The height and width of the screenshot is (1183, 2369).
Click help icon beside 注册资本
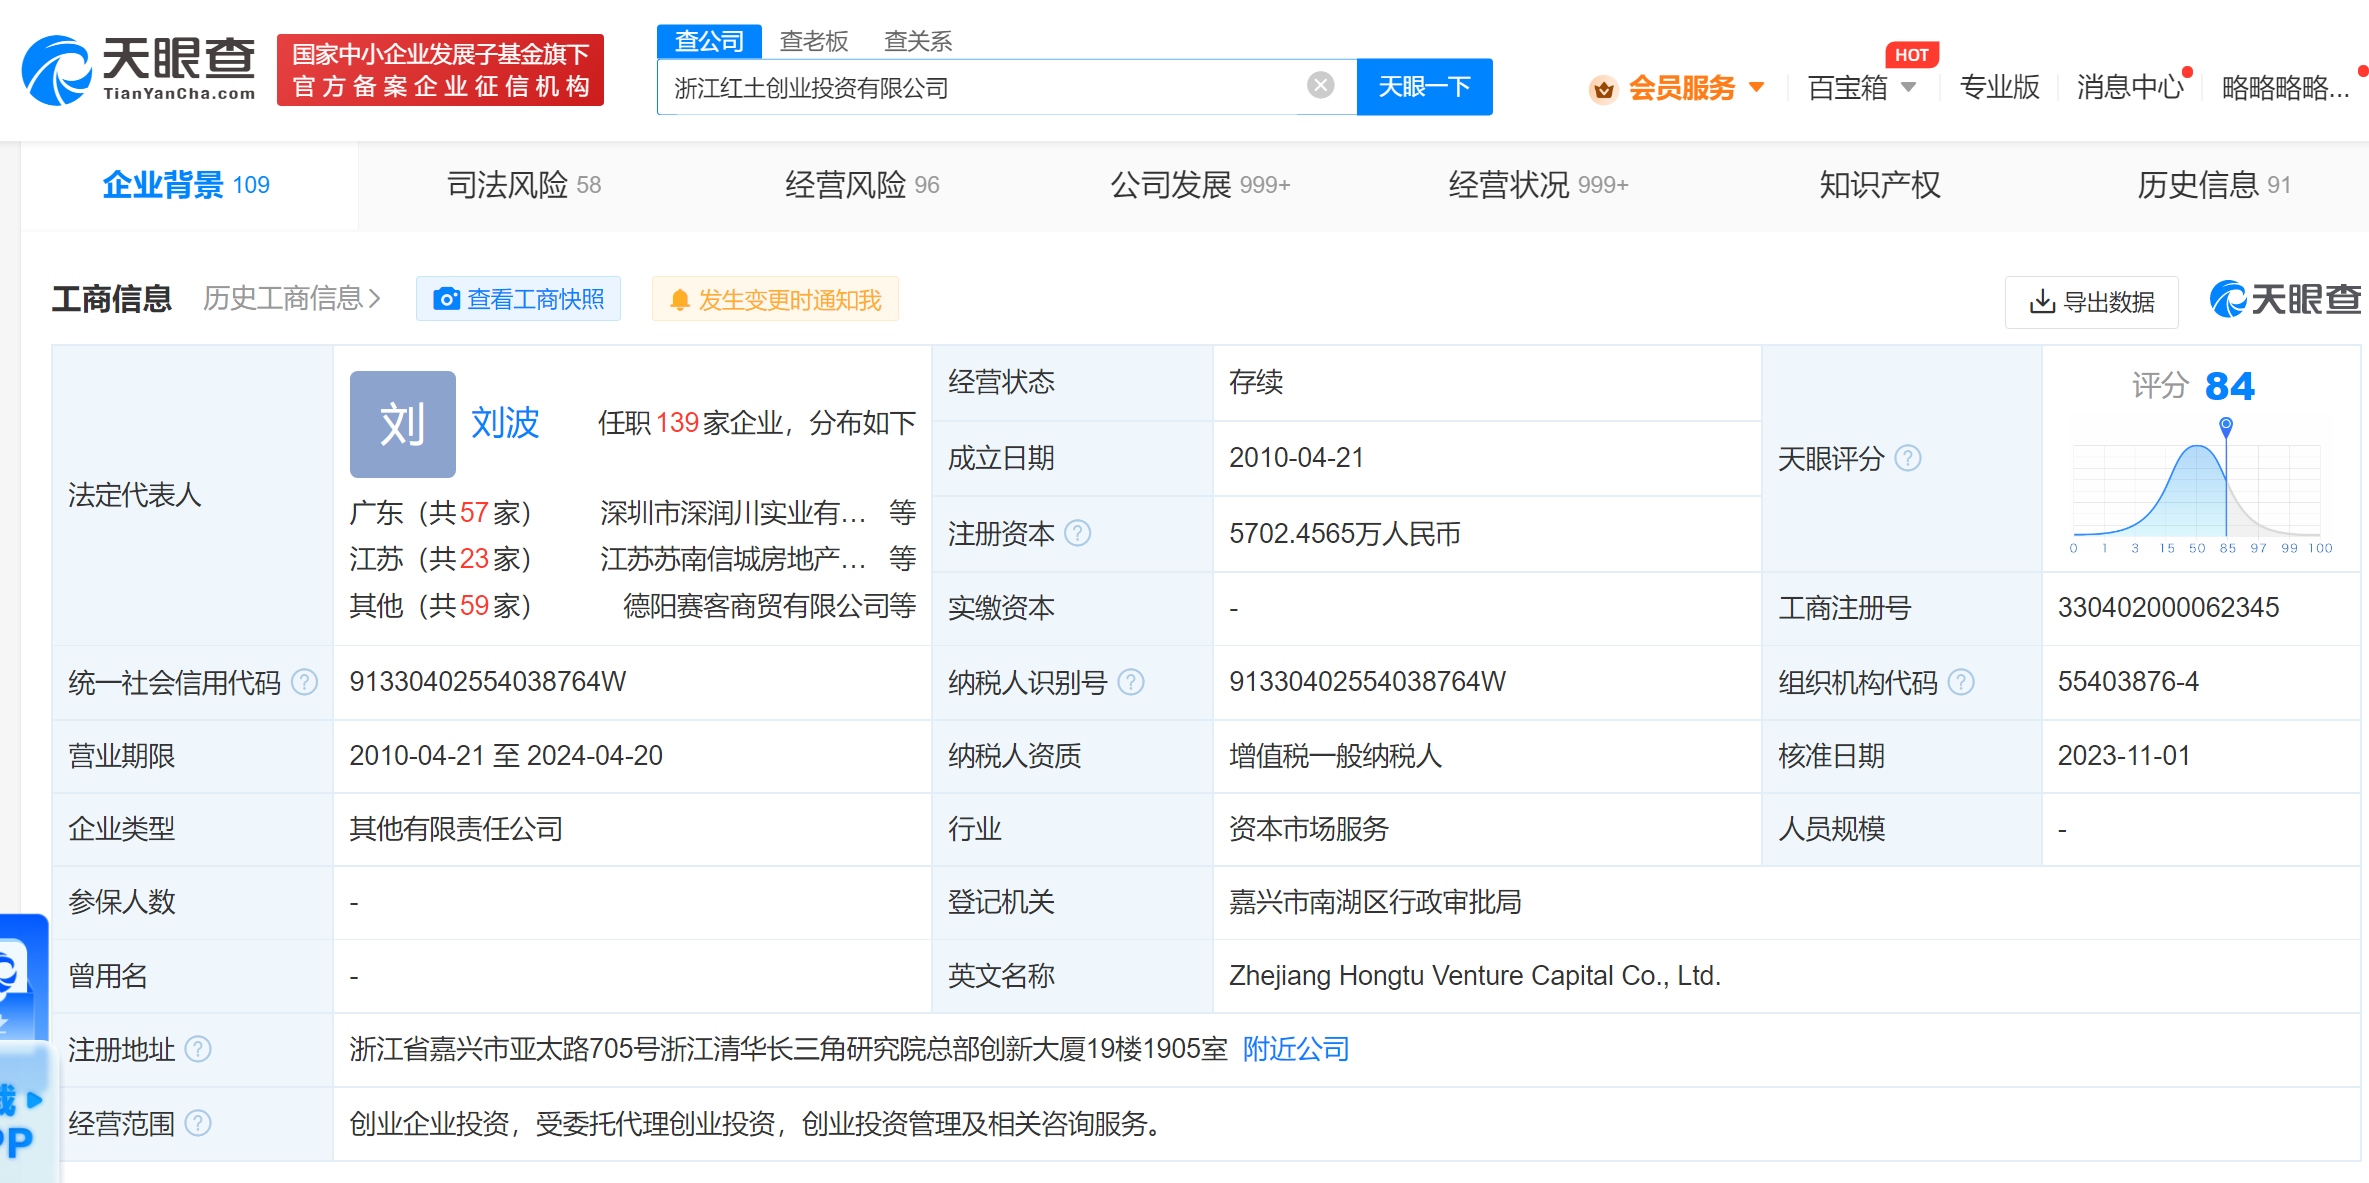click(x=1077, y=533)
